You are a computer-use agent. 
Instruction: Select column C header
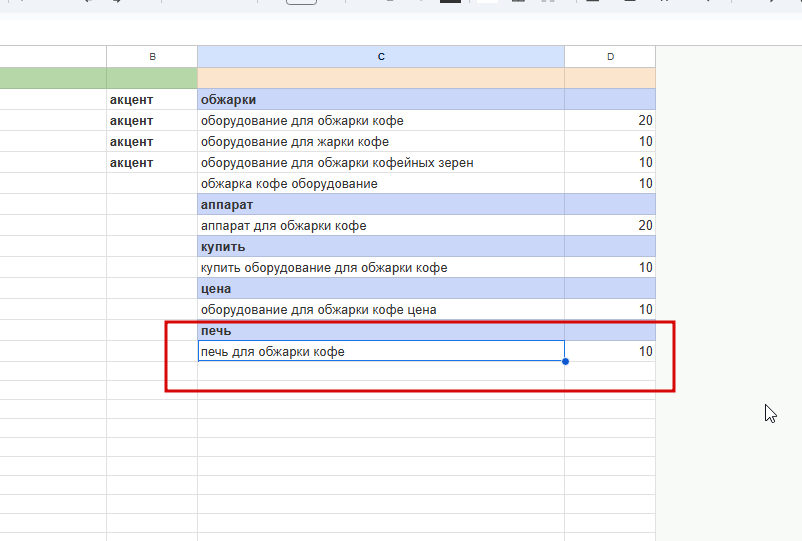[x=381, y=57]
